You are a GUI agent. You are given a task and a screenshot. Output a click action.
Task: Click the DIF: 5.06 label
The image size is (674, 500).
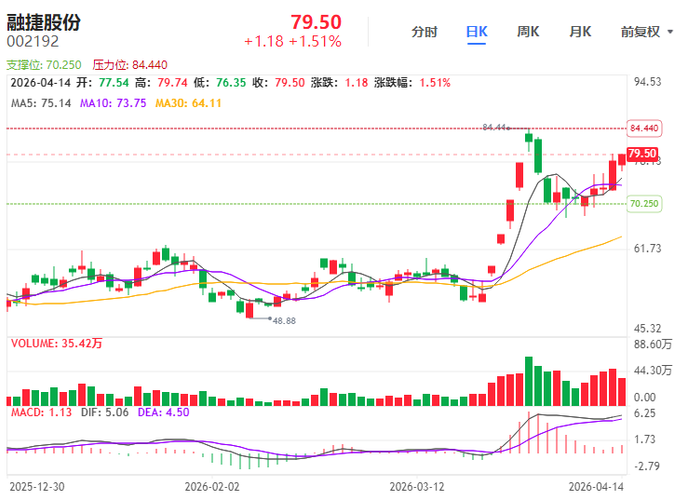(105, 412)
